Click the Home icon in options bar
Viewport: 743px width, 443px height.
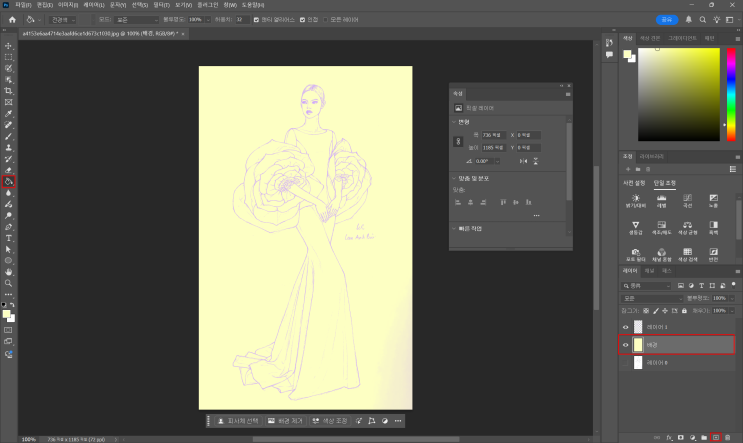12,19
